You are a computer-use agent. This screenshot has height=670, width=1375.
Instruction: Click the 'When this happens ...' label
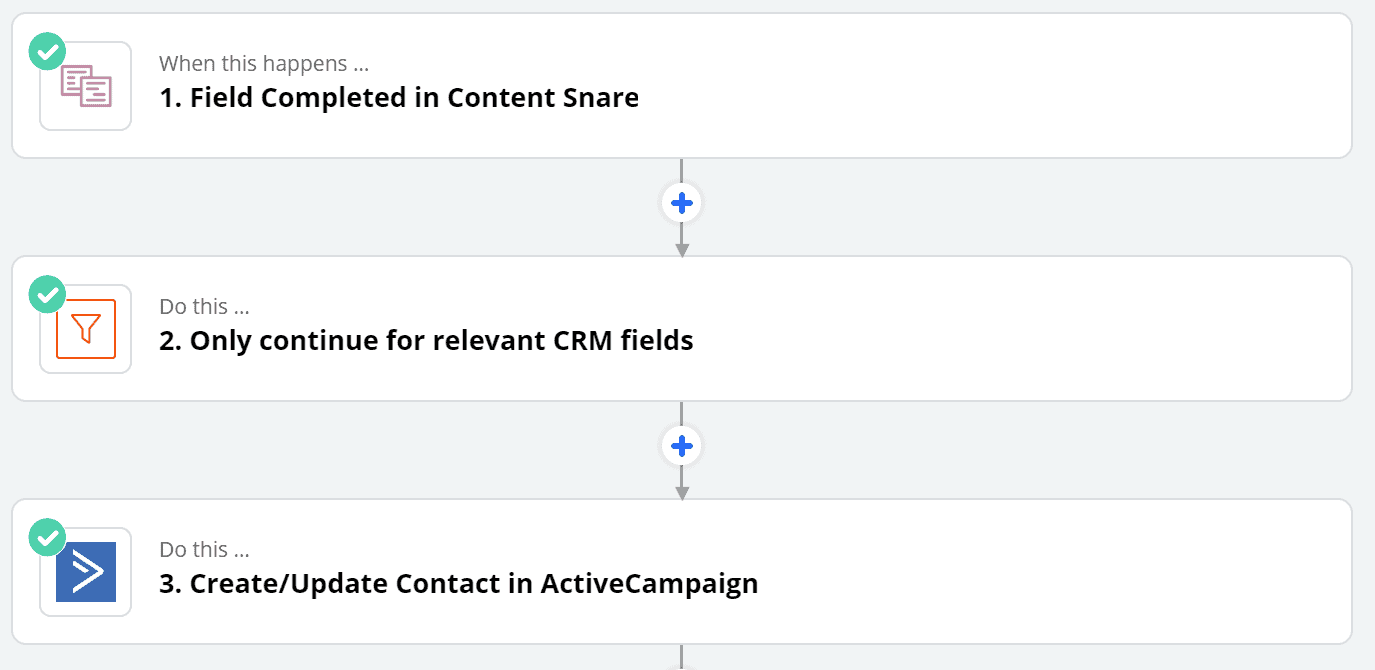pyautogui.click(x=264, y=64)
